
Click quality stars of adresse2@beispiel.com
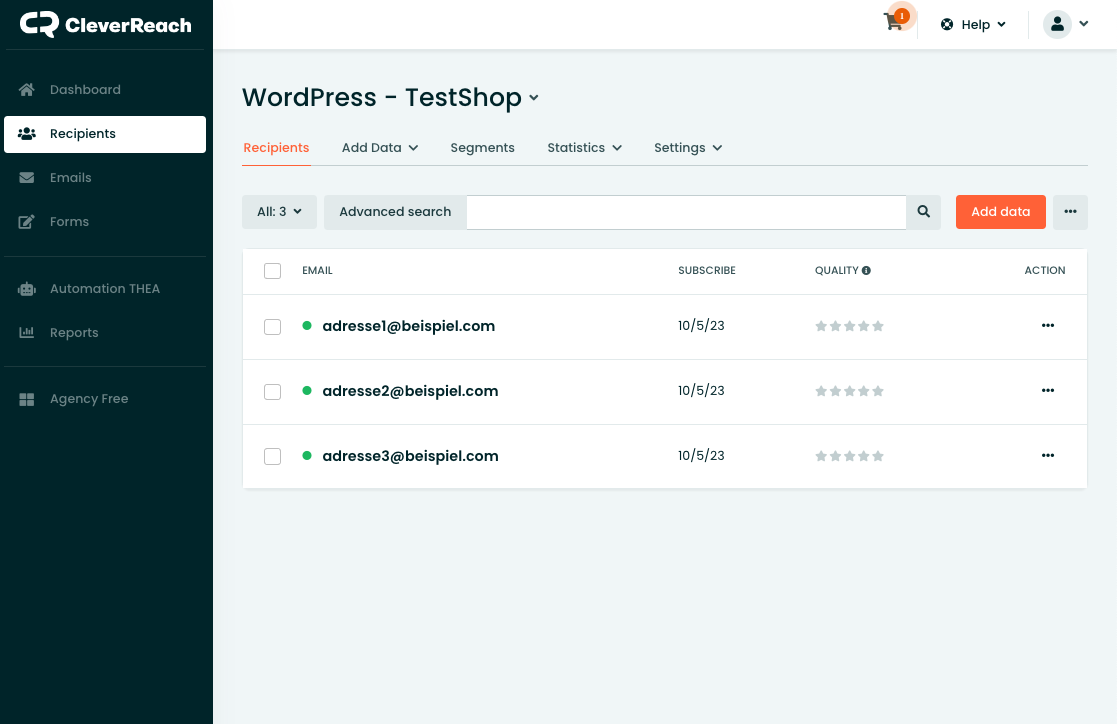tap(849, 391)
